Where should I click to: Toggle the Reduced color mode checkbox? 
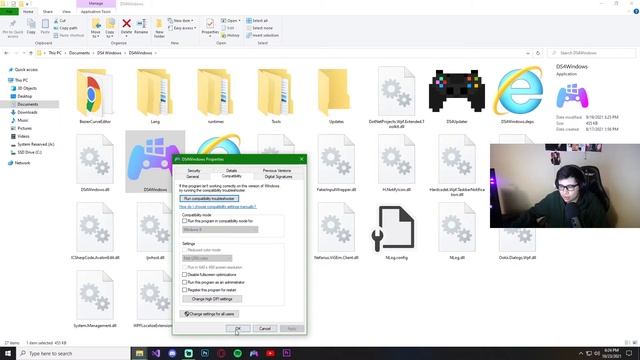184,250
